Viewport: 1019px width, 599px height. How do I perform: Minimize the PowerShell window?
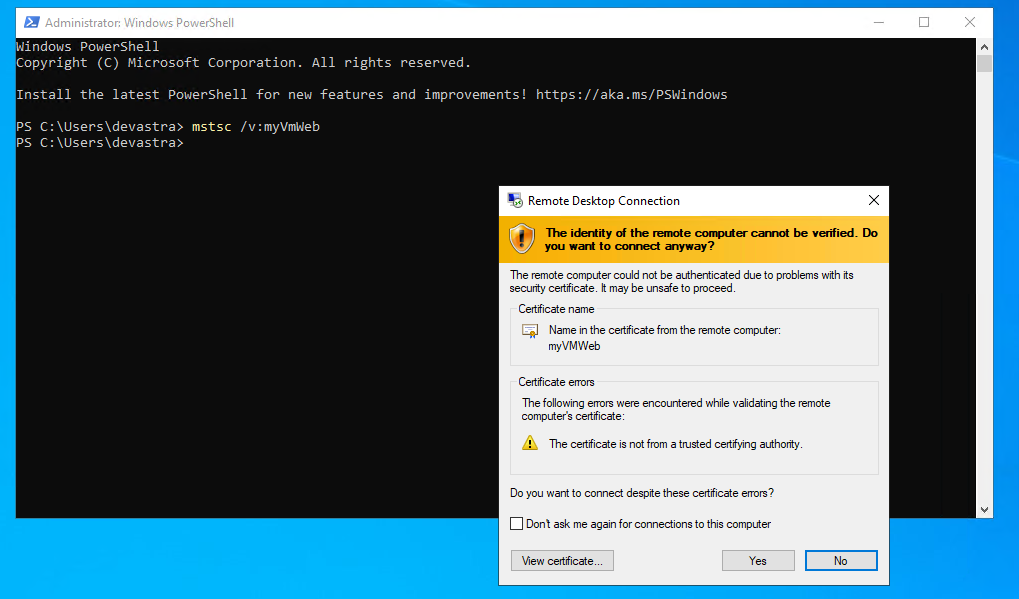(879, 23)
